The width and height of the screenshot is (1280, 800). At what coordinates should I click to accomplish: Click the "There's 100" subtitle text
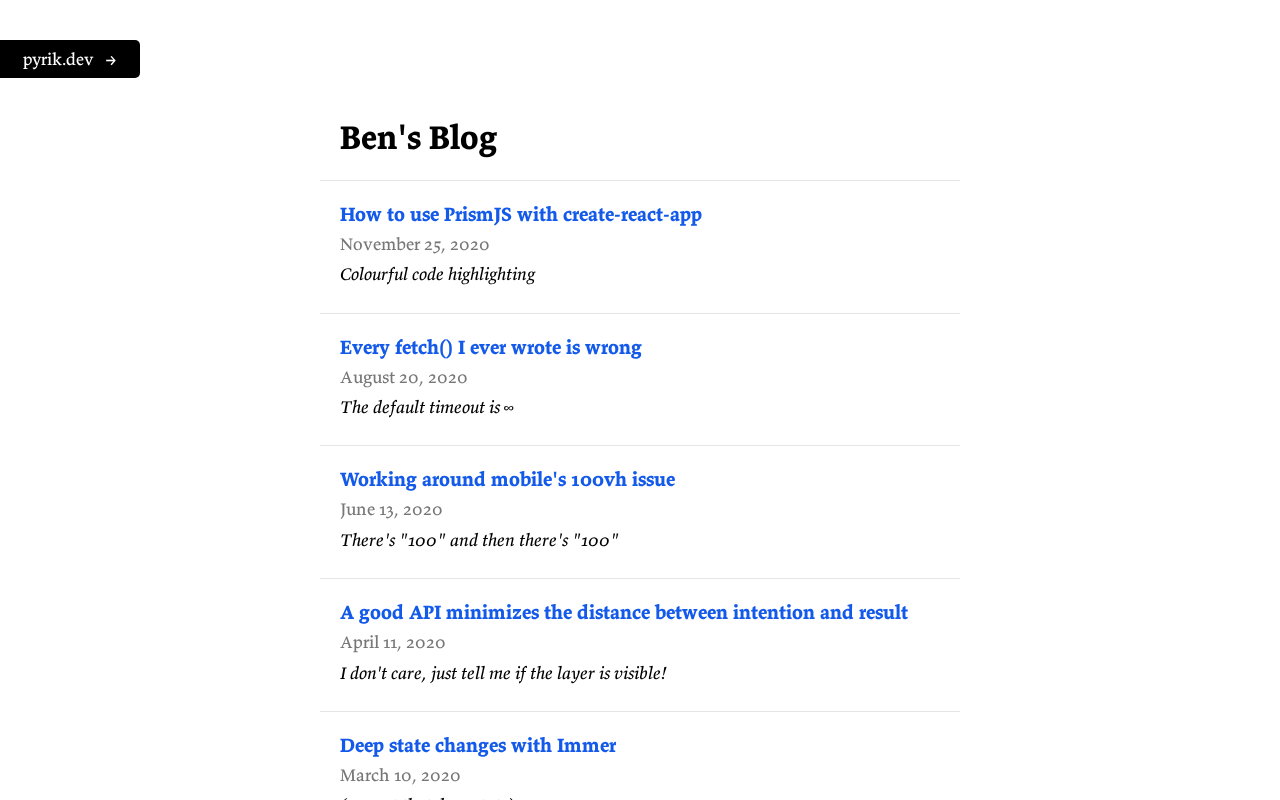click(478, 541)
